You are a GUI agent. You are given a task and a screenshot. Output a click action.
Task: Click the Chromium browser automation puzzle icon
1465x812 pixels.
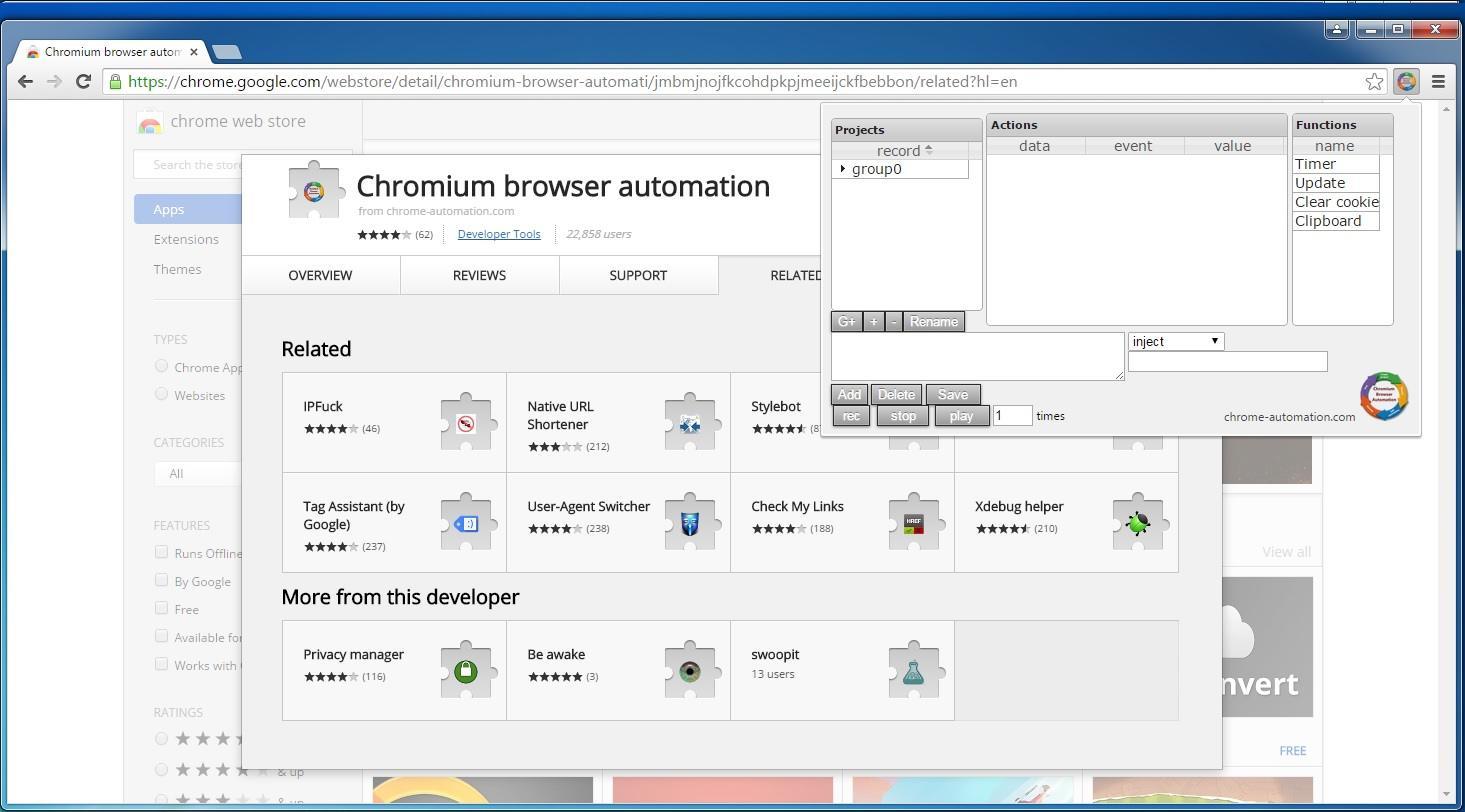click(314, 190)
